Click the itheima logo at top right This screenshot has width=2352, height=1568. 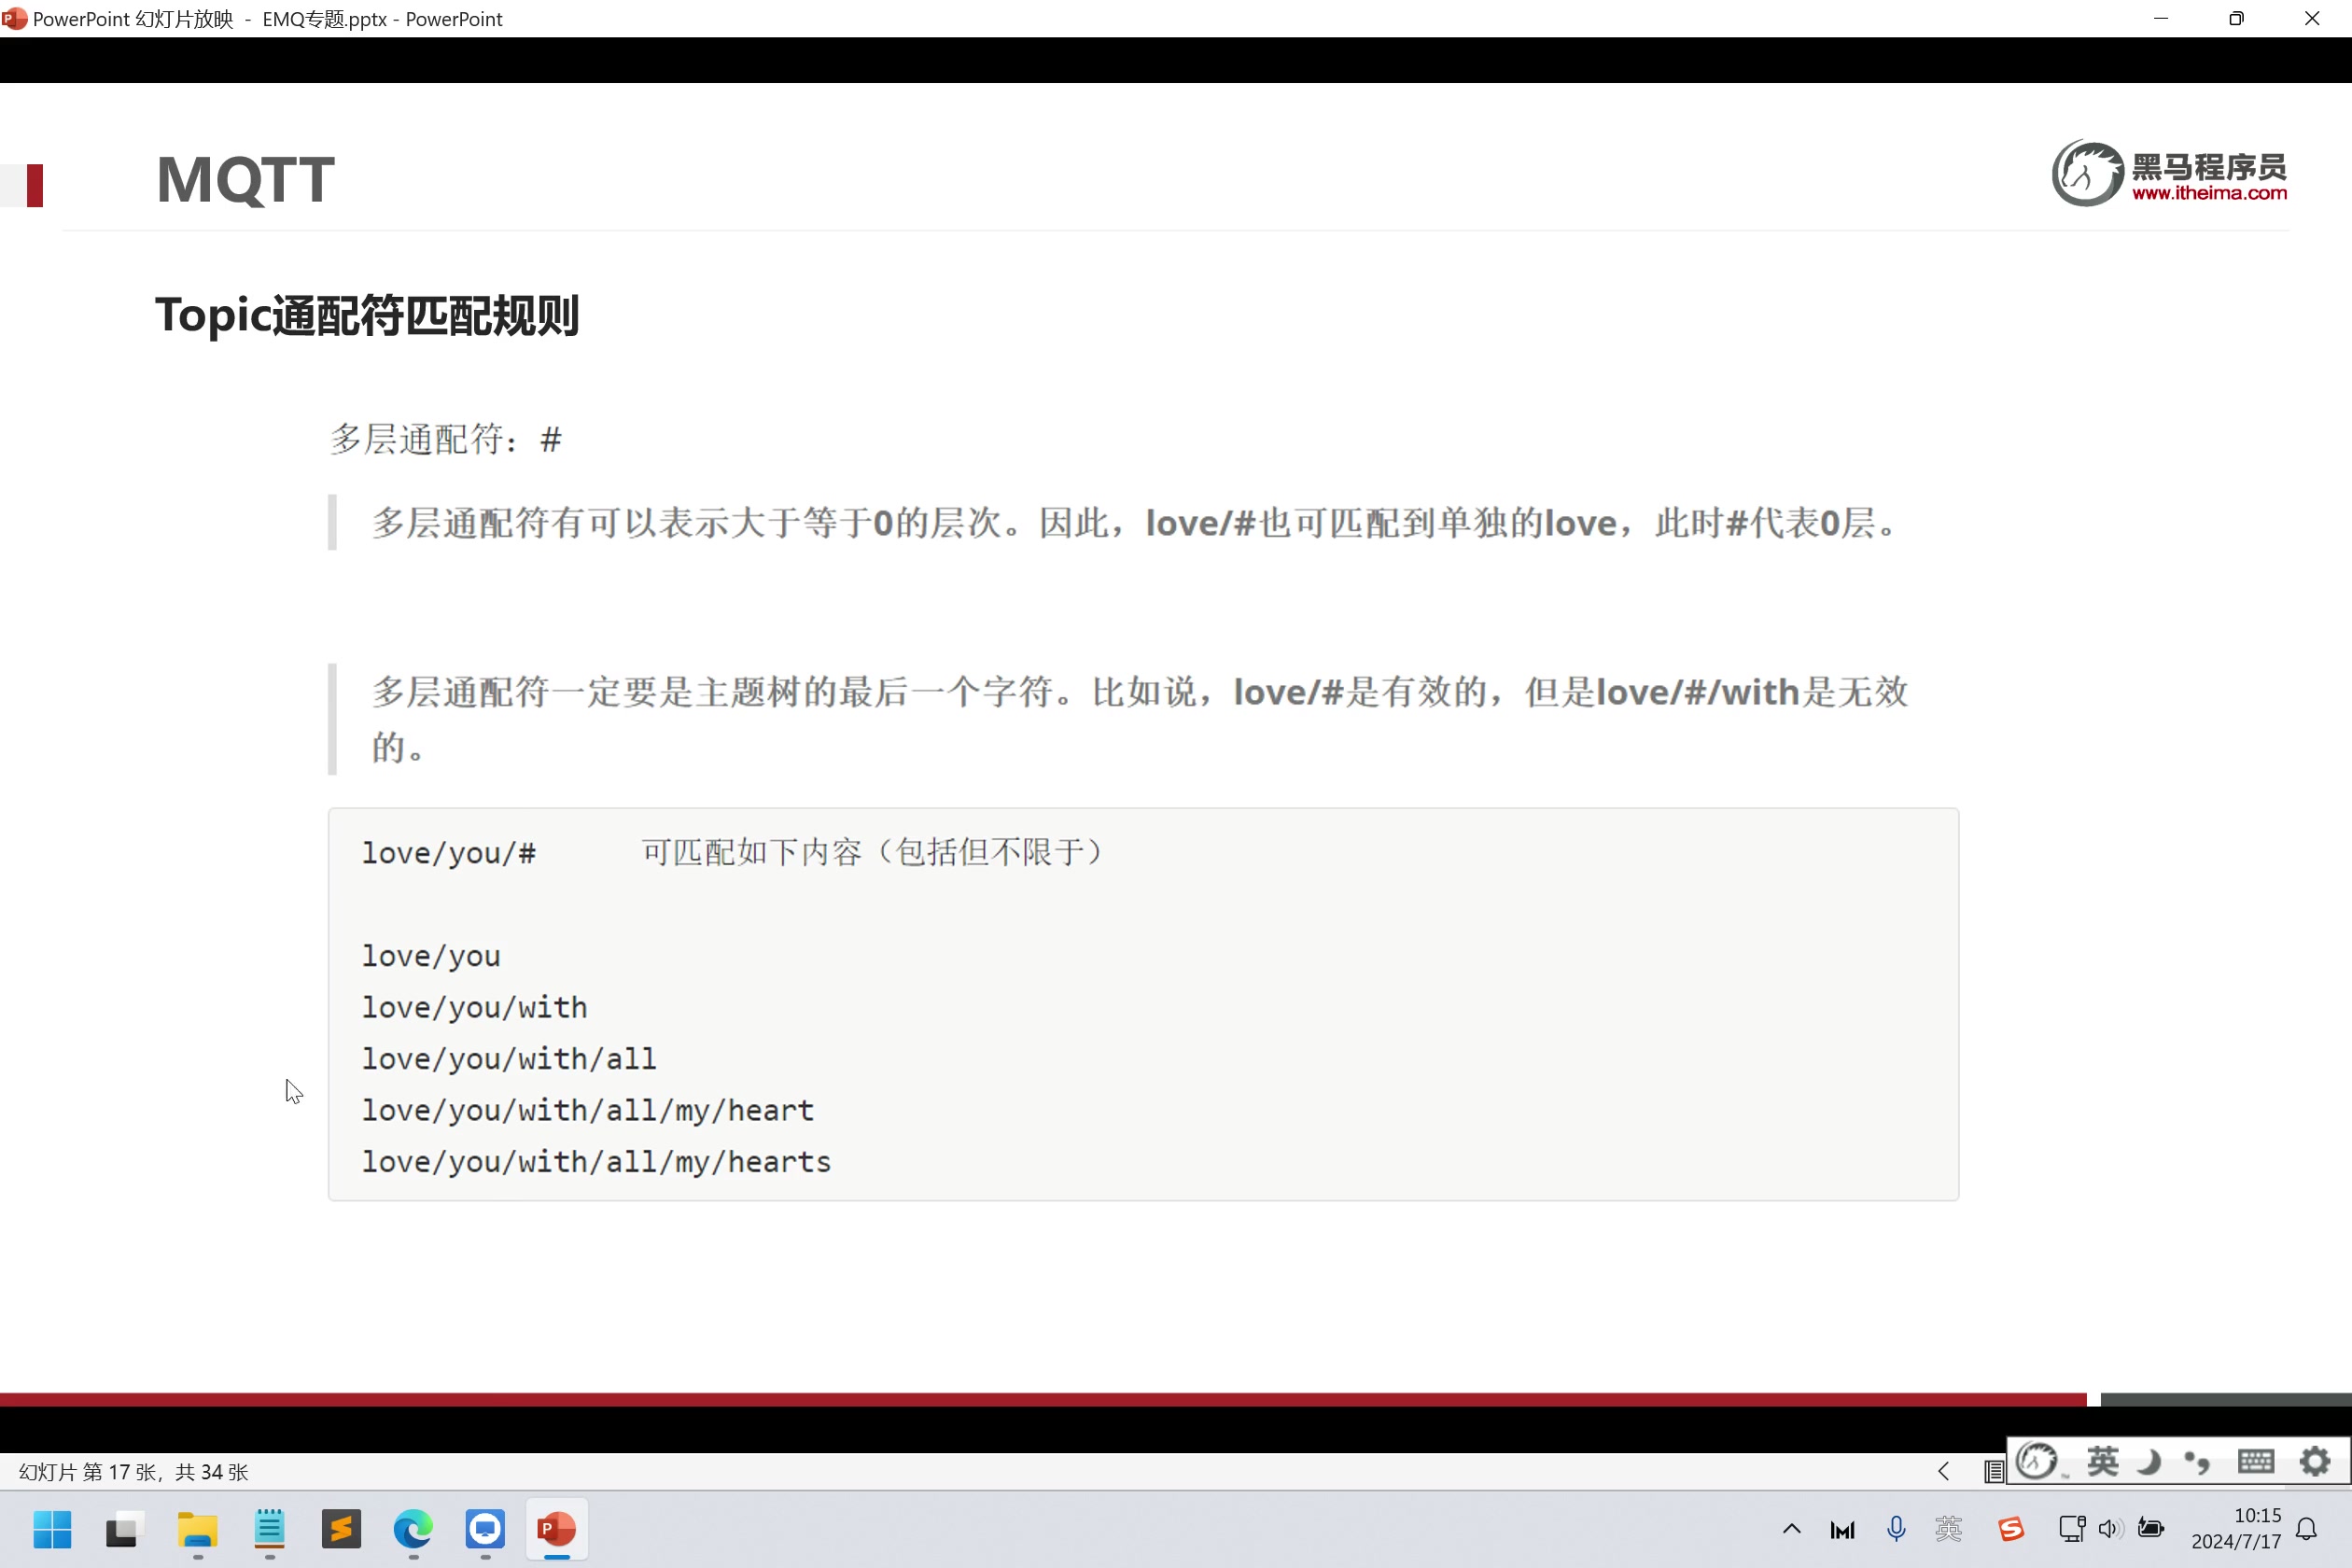(2169, 174)
